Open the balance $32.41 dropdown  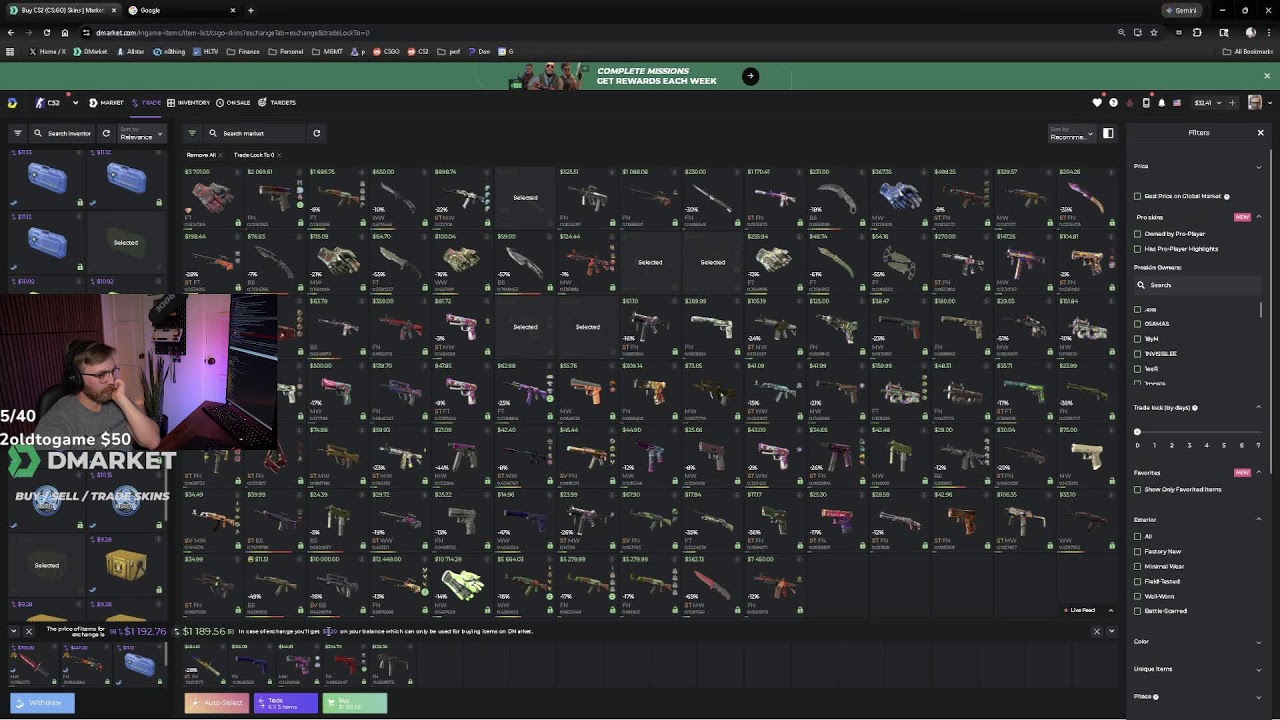coord(1207,102)
